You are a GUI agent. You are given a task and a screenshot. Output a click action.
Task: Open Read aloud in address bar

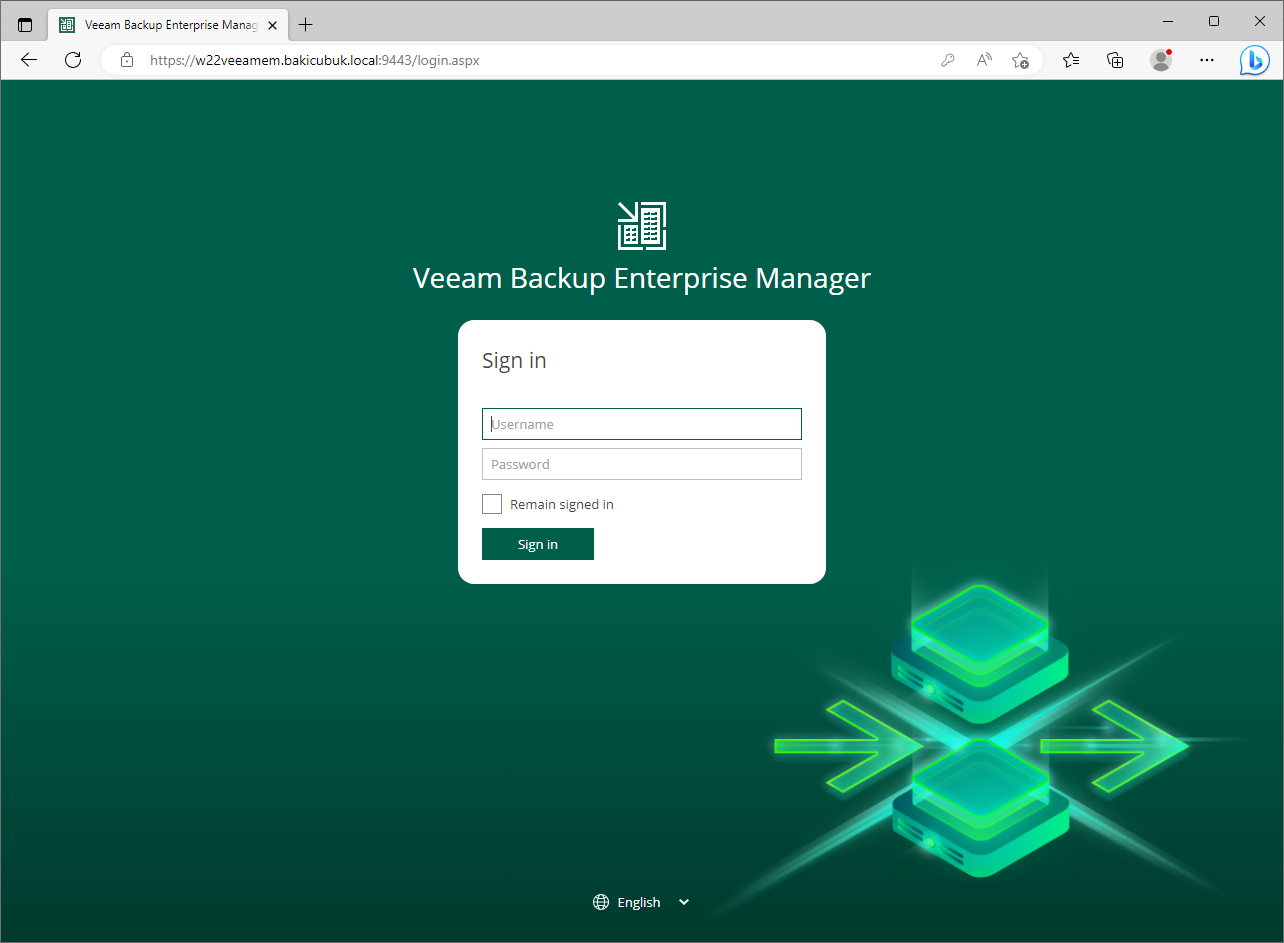point(984,60)
